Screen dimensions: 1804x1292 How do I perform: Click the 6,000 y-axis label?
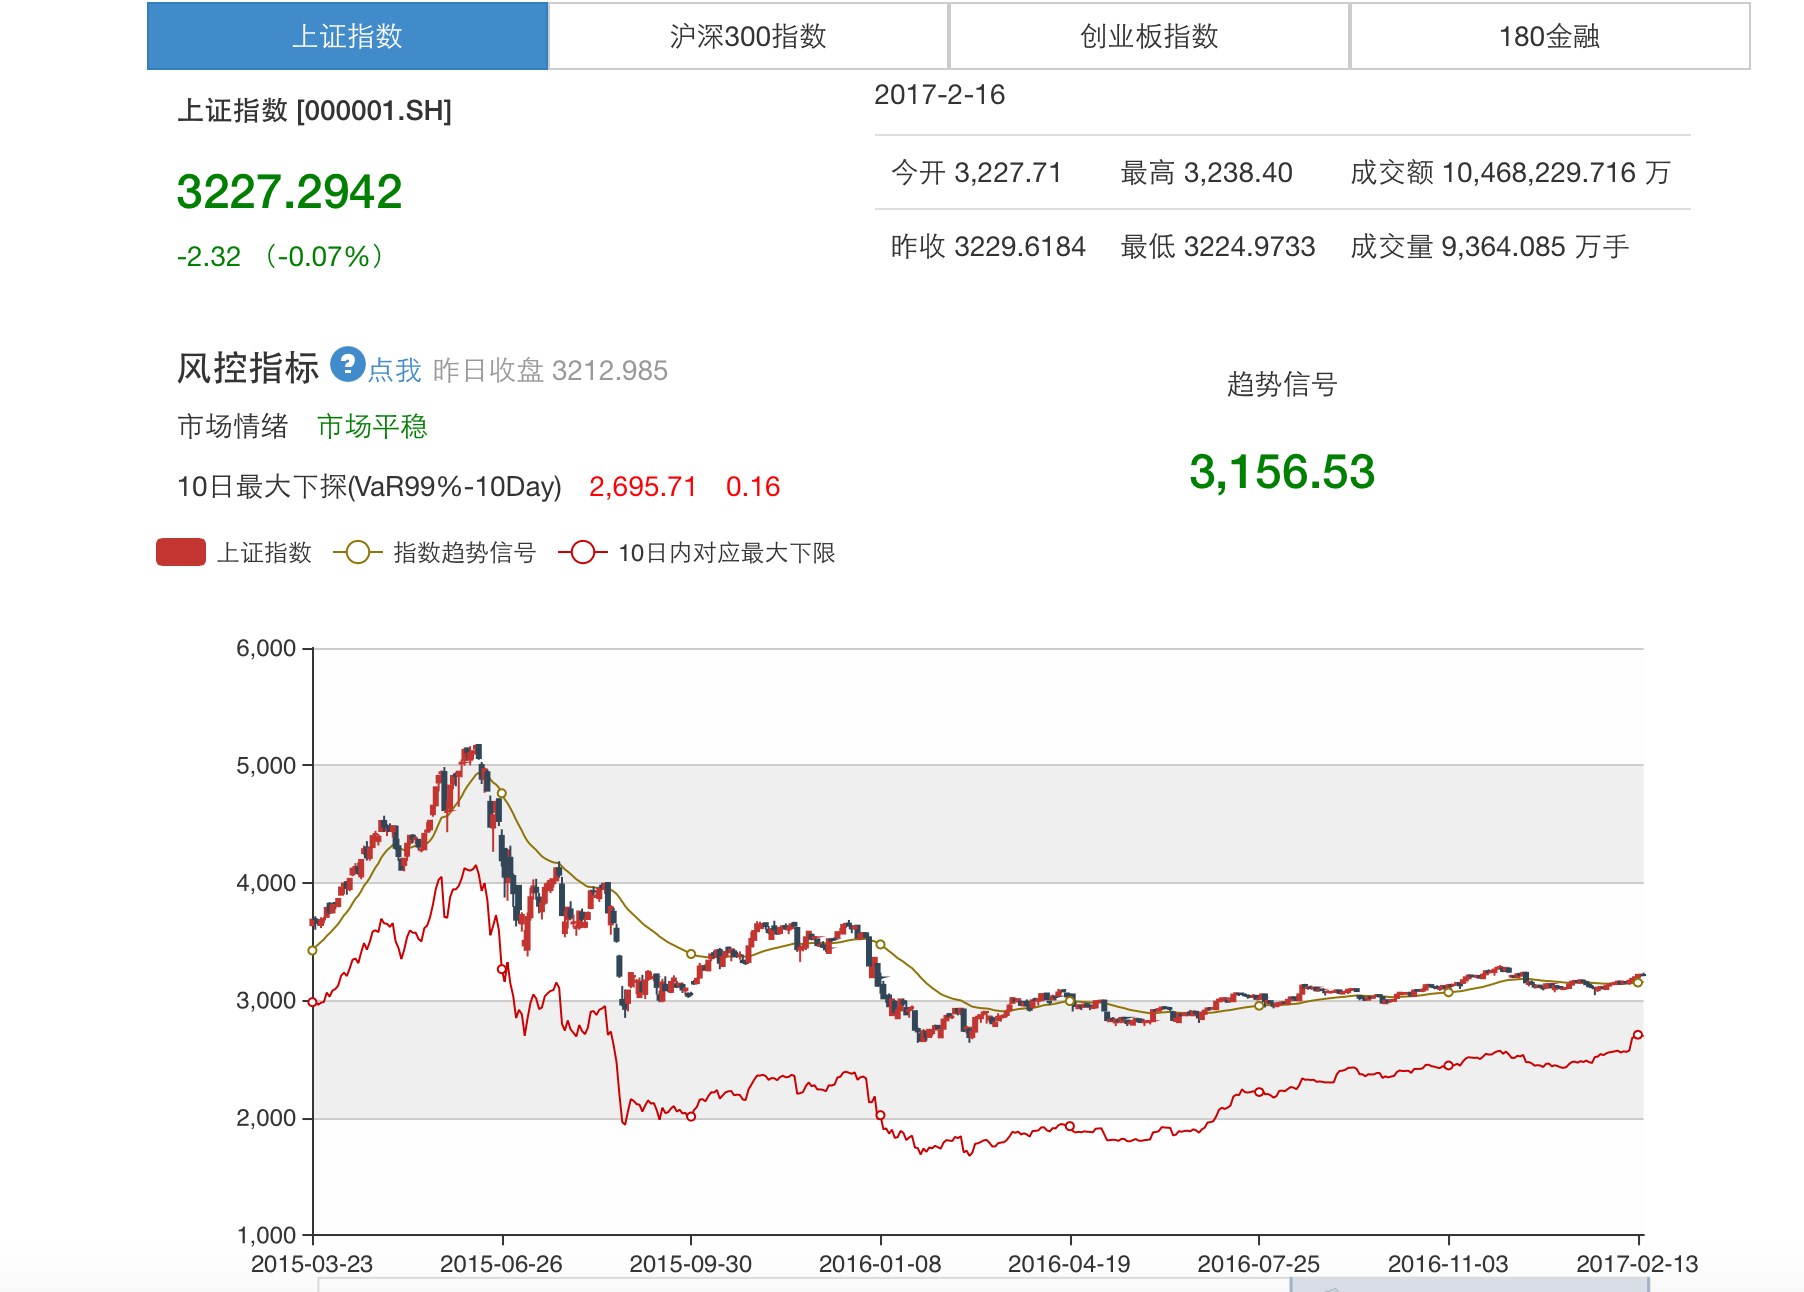(x=266, y=648)
